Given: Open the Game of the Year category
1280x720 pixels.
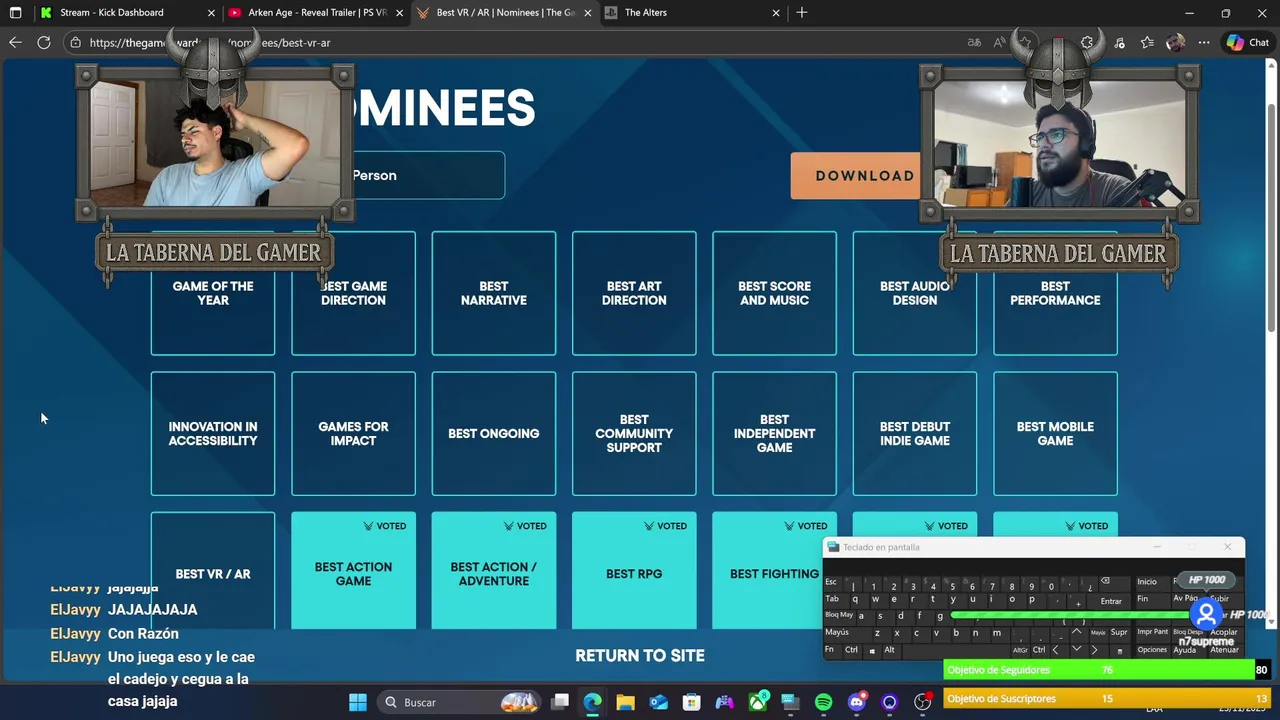Looking at the screenshot, I should pos(213,293).
